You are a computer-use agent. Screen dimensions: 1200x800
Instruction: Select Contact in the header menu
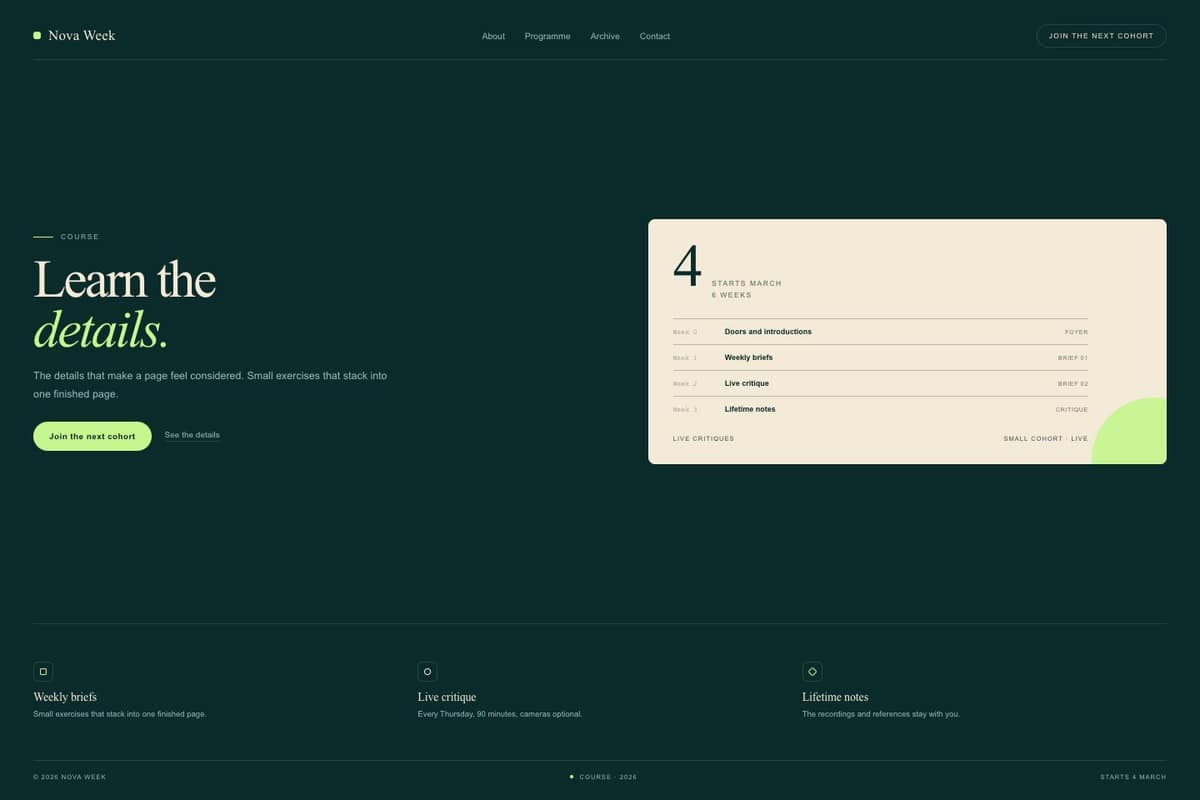click(655, 36)
